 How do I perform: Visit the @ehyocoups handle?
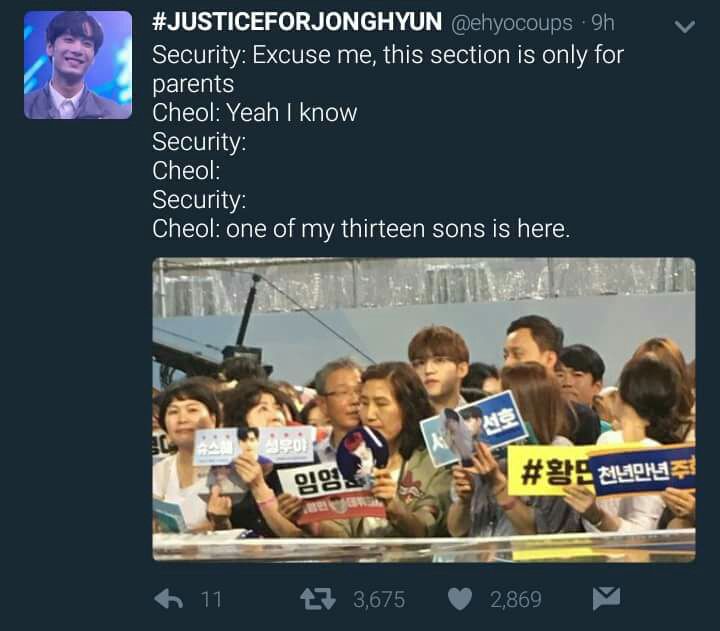512,23
